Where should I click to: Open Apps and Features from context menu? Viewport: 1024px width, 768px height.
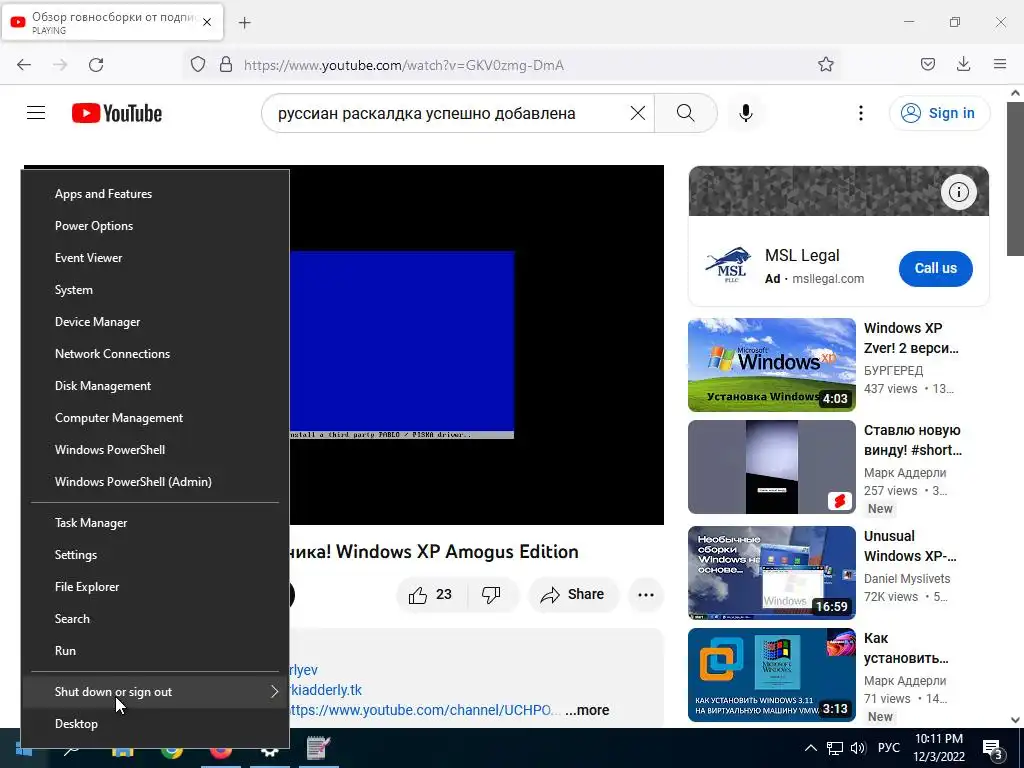[155, 194]
